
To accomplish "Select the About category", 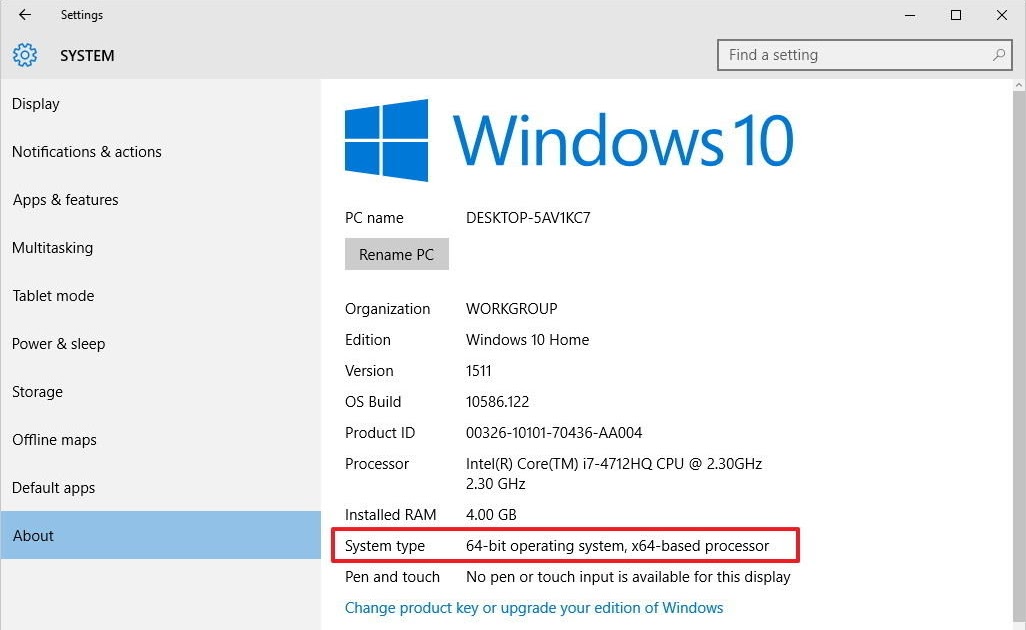I will click(160, 535).
